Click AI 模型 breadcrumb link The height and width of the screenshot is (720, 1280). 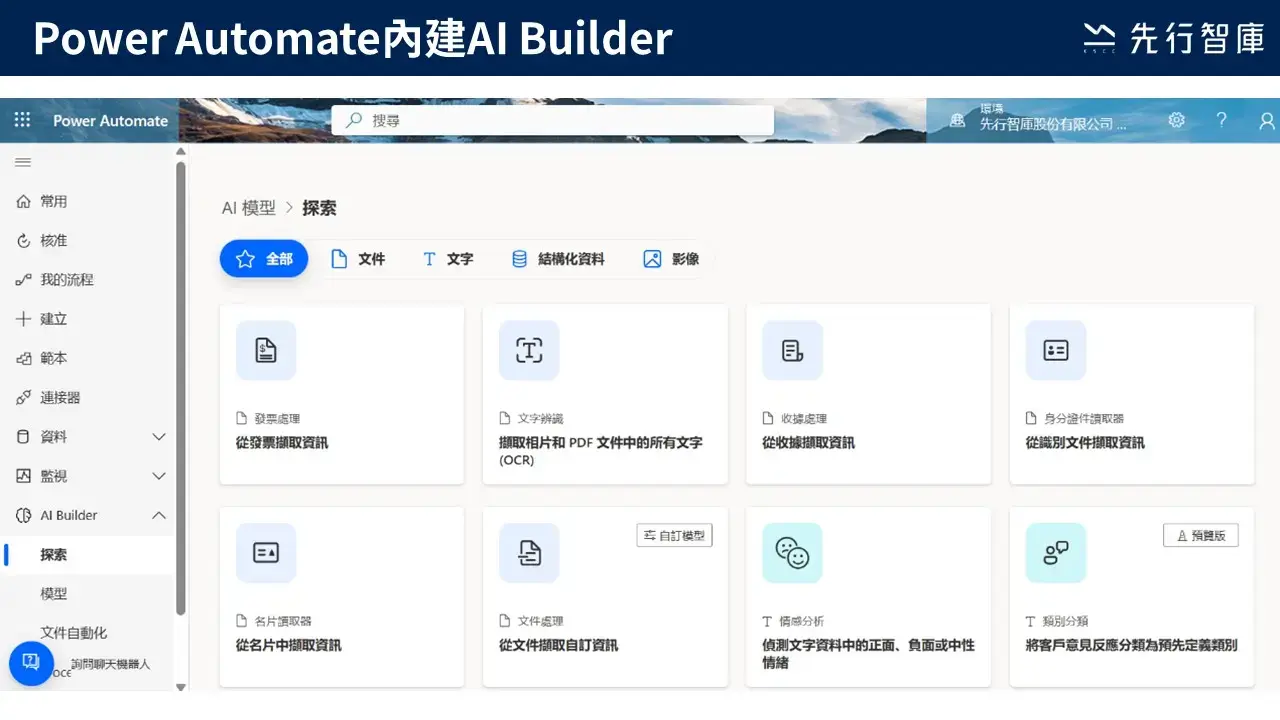pos(248,208)
